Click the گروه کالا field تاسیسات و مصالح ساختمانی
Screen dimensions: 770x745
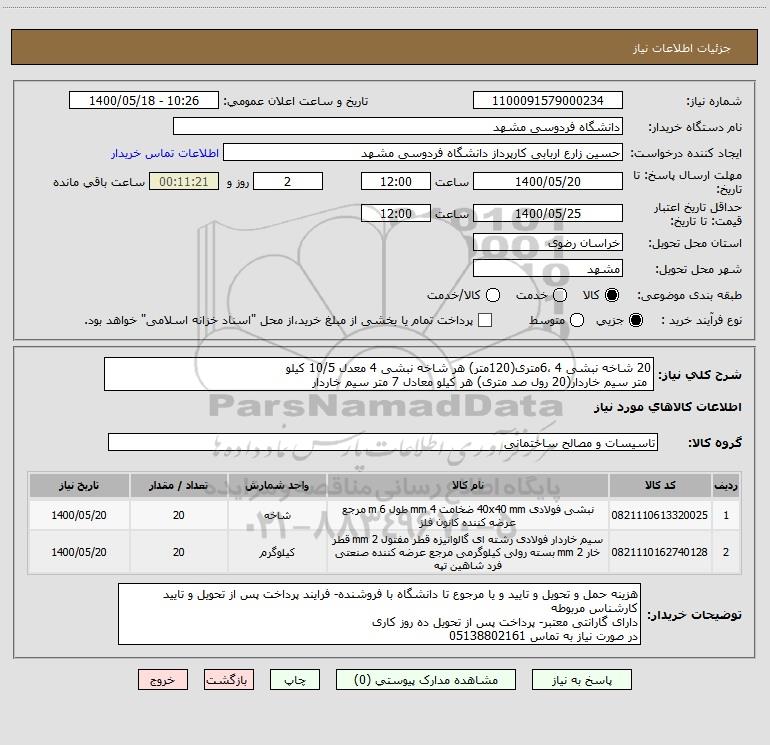coord(383,442)
